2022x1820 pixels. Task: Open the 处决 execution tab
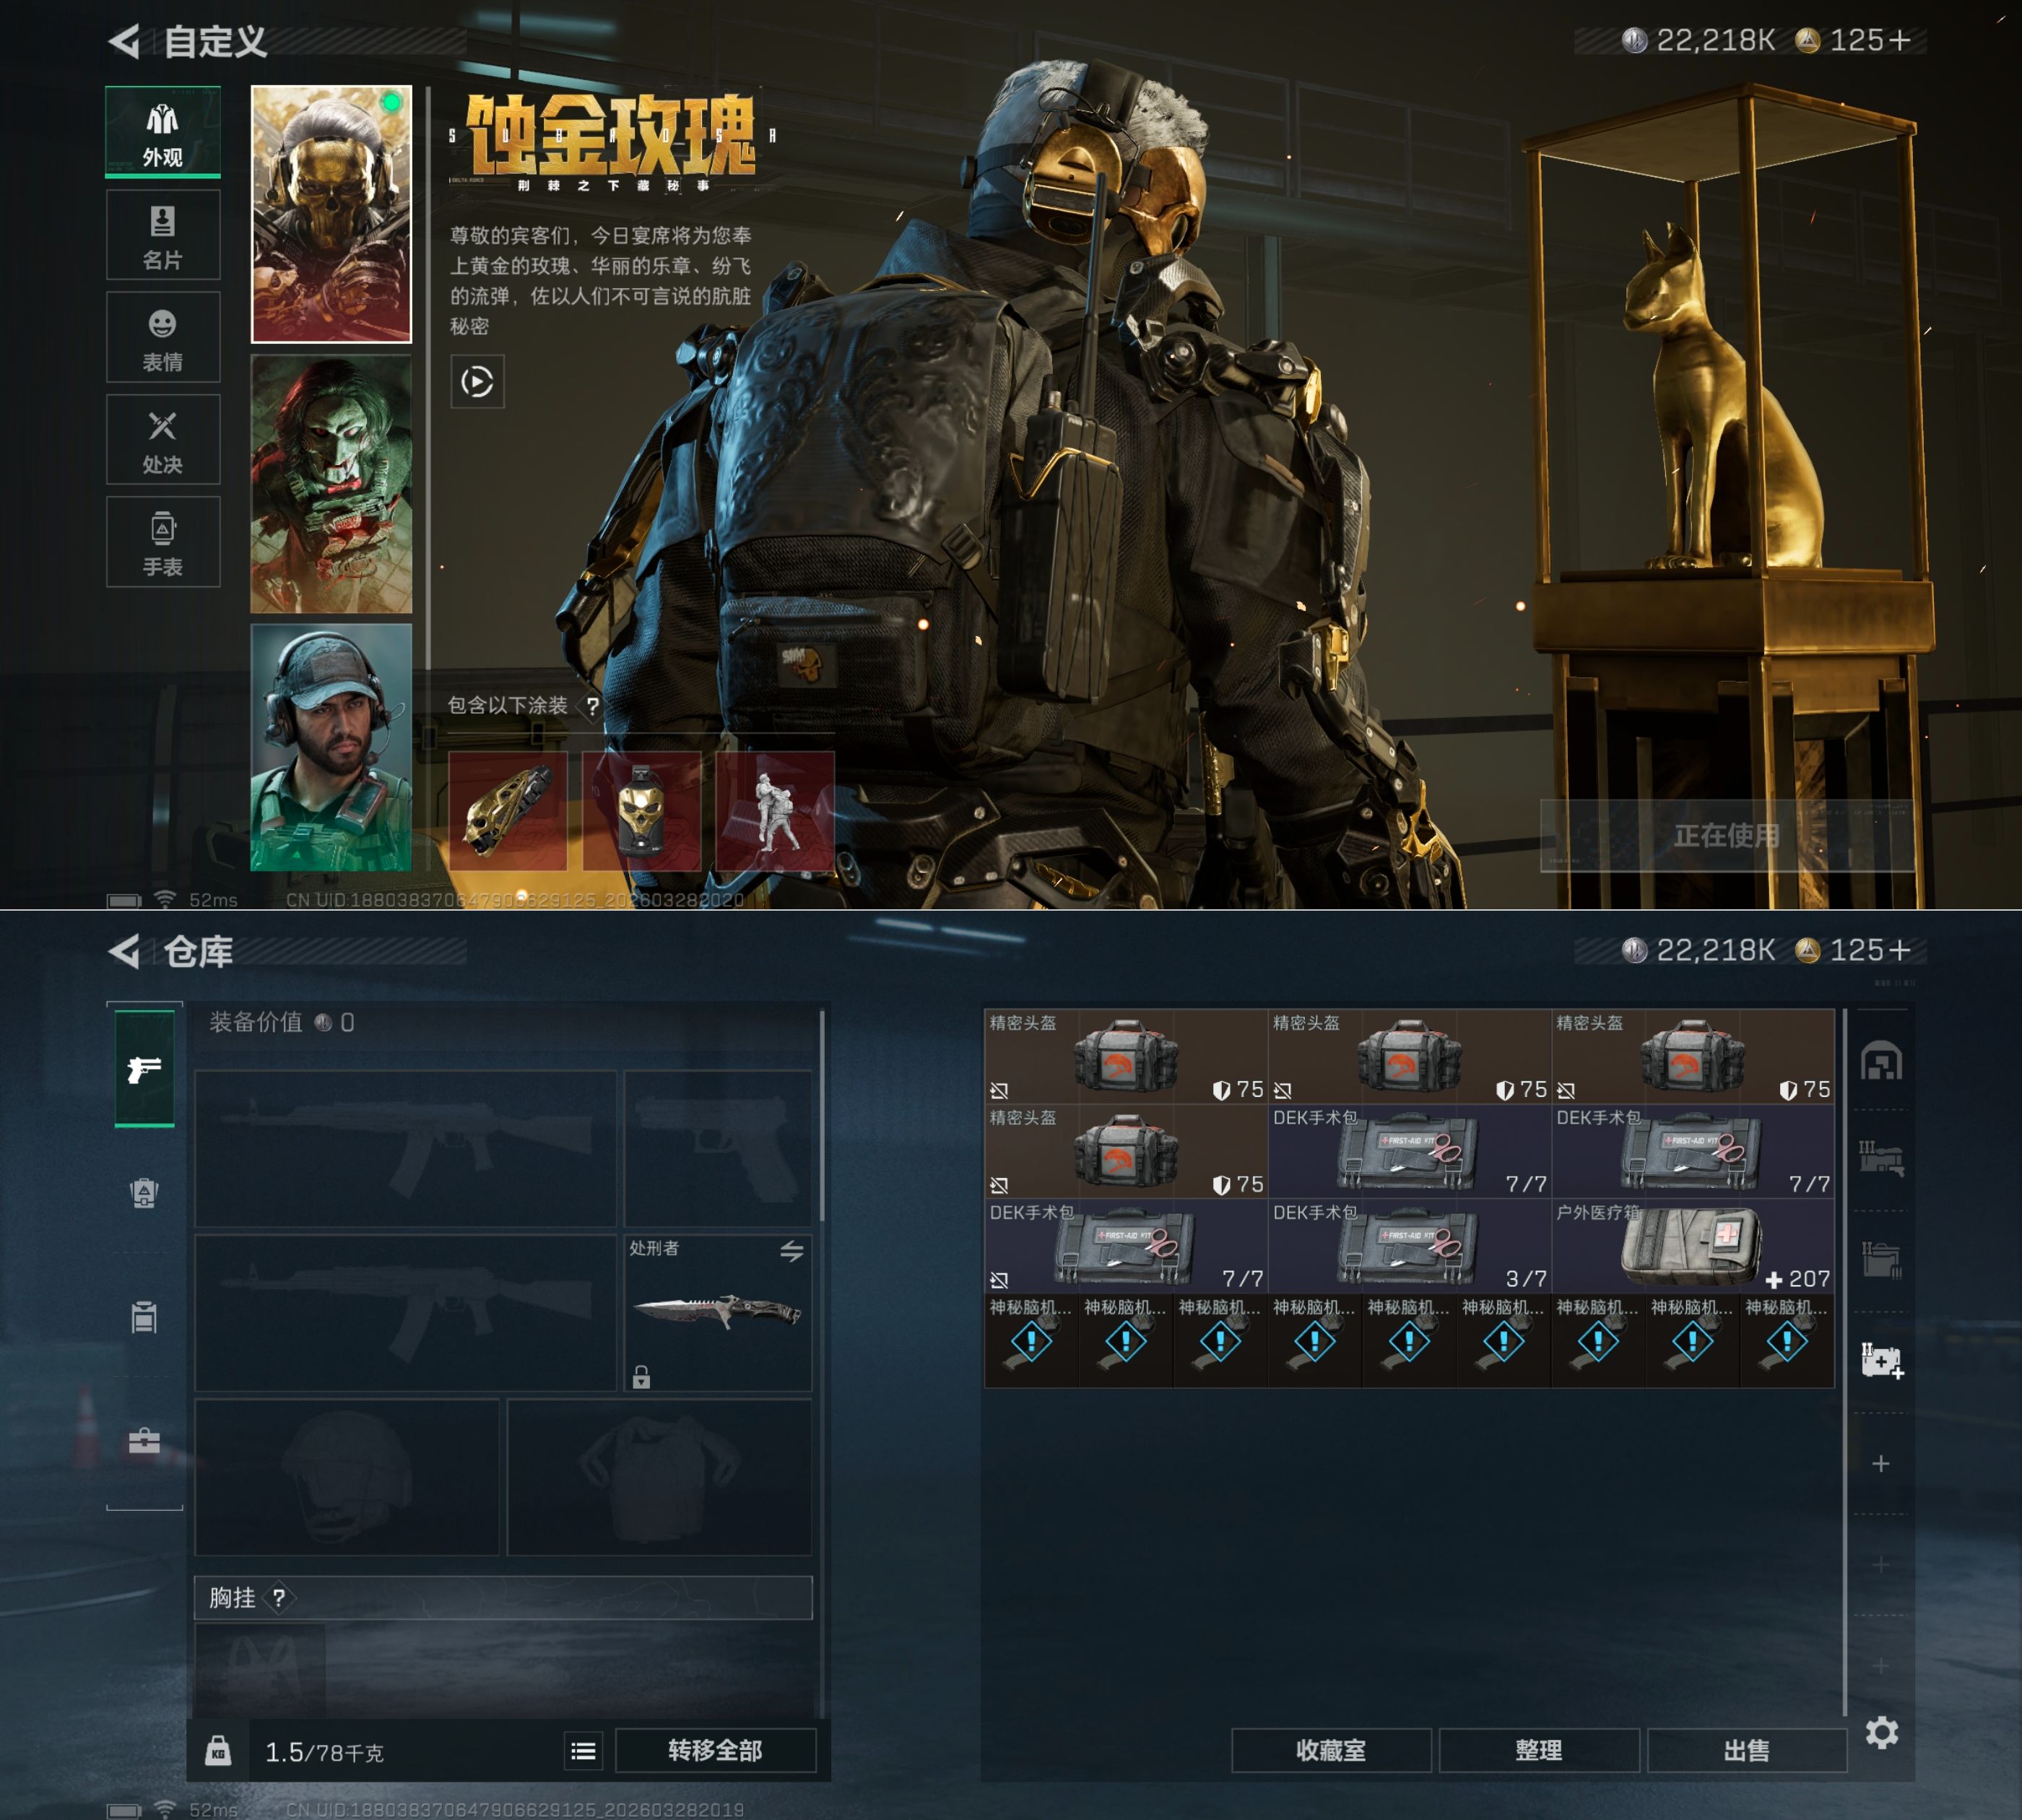pos(163,441)
